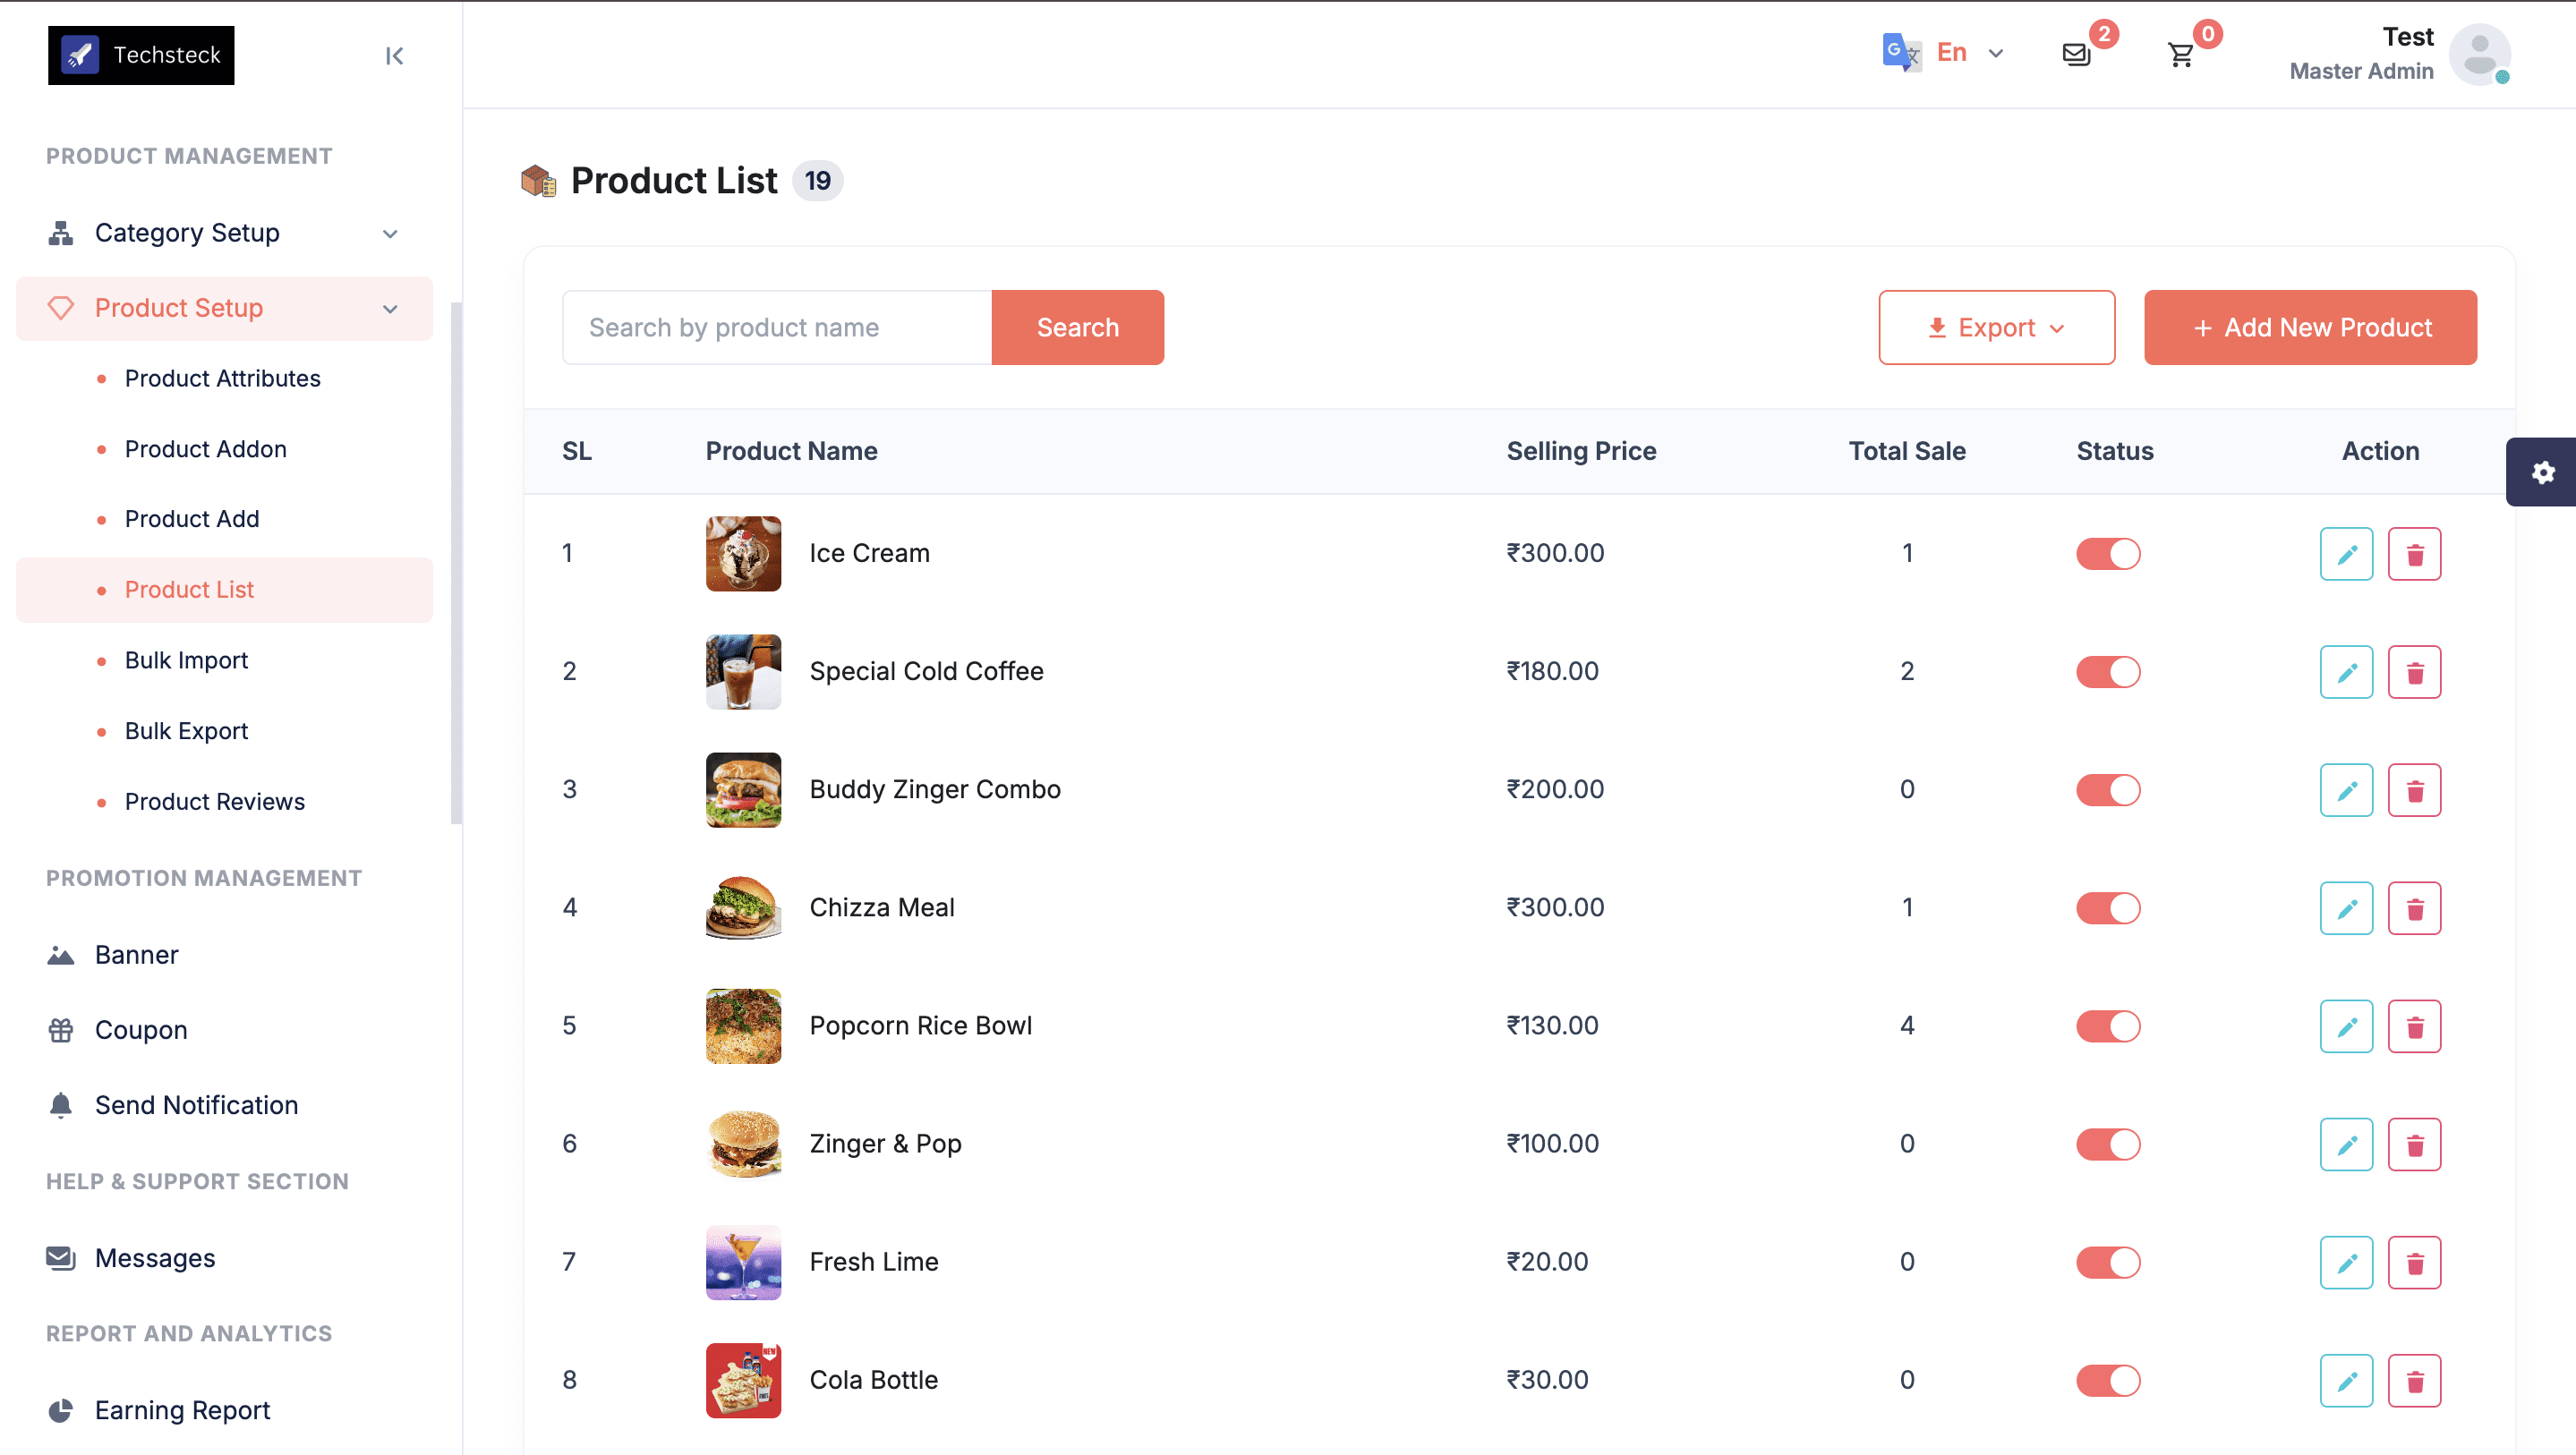Edit the Cola Bottle product
Image resolution: width=2576 pixels, height=1455 pixels.
coord(2346,1380)
